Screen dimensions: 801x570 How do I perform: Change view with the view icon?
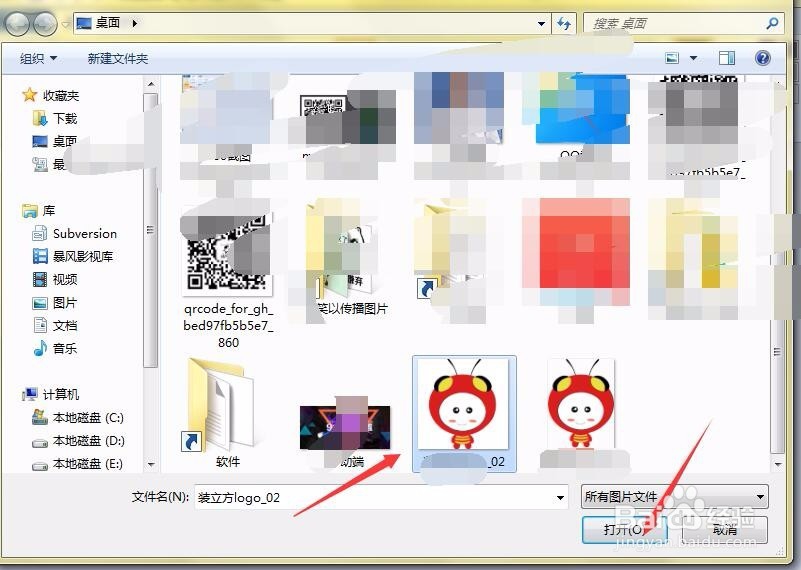[672, 58]
